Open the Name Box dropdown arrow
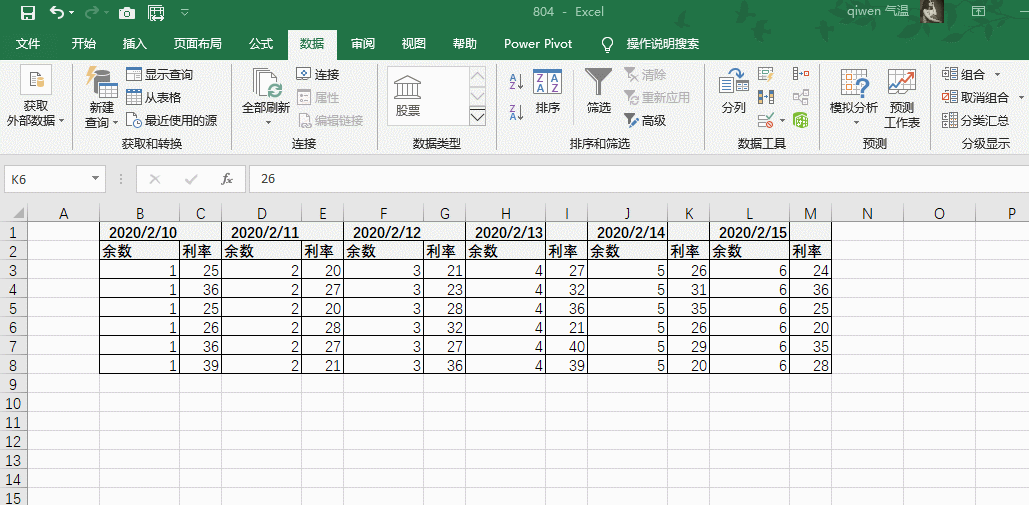Screen dimensions: 1029x505 tap(96, 179)
